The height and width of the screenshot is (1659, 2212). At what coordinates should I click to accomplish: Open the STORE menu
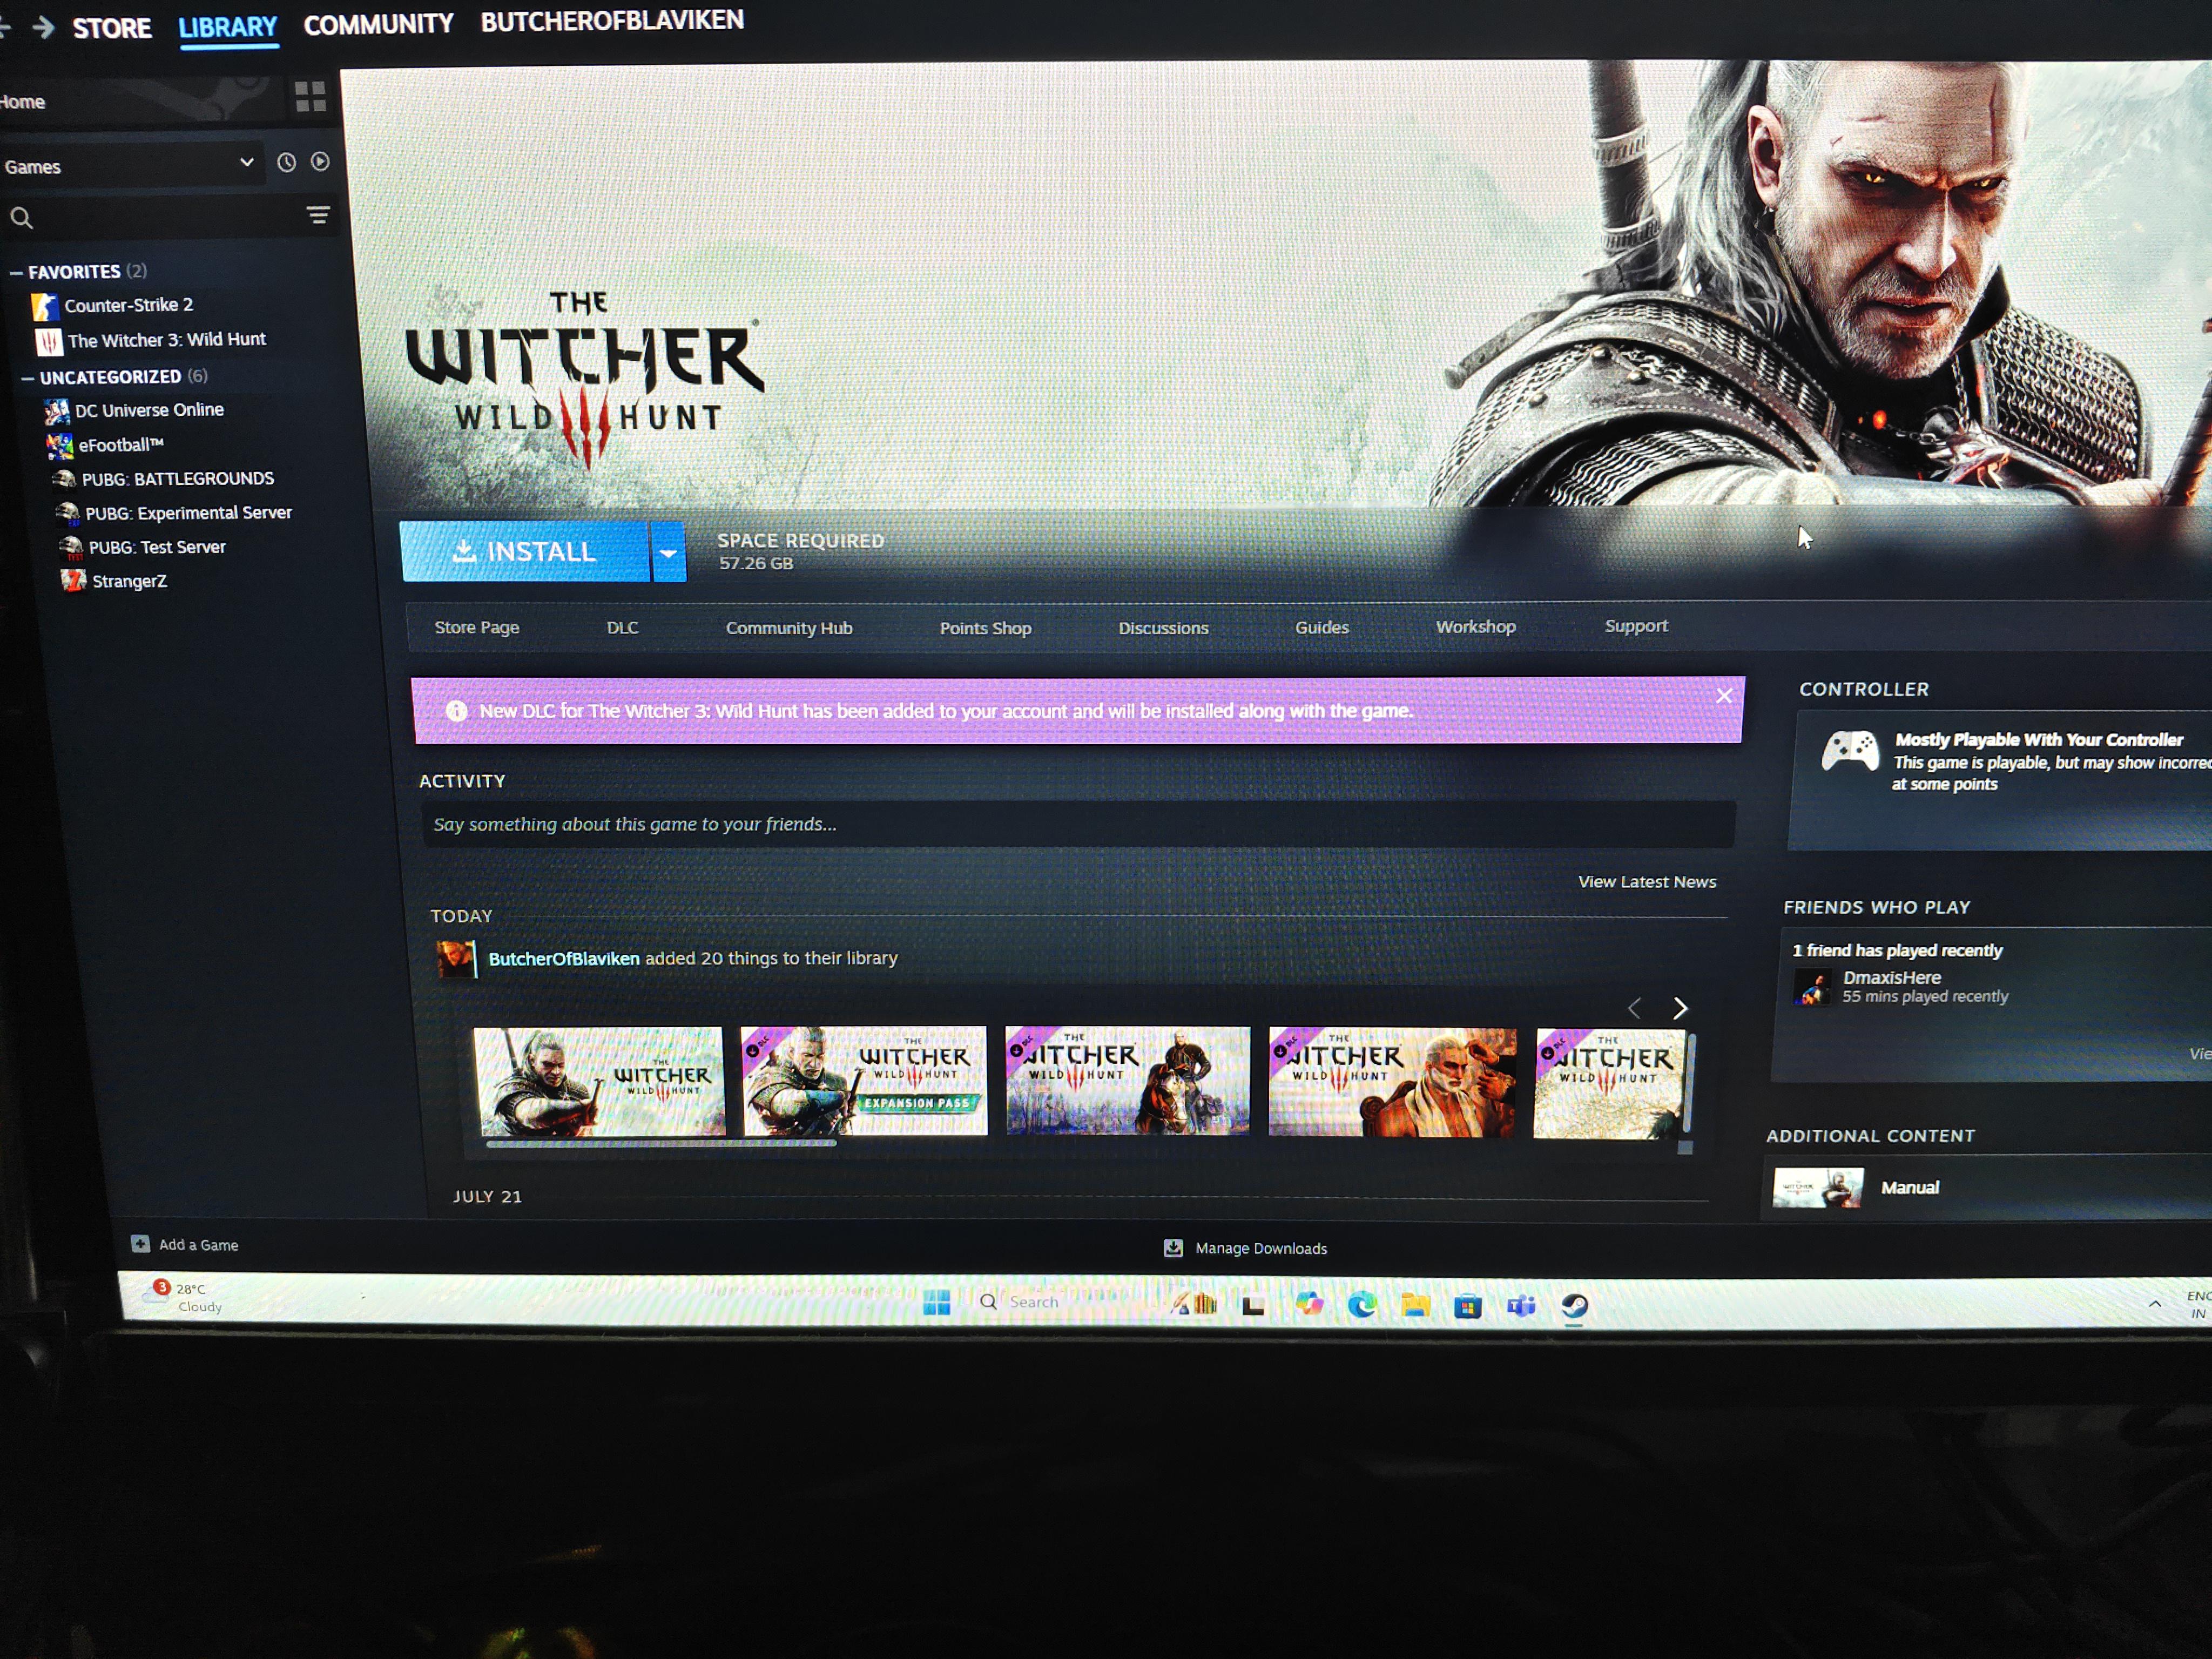pos(112,28)
